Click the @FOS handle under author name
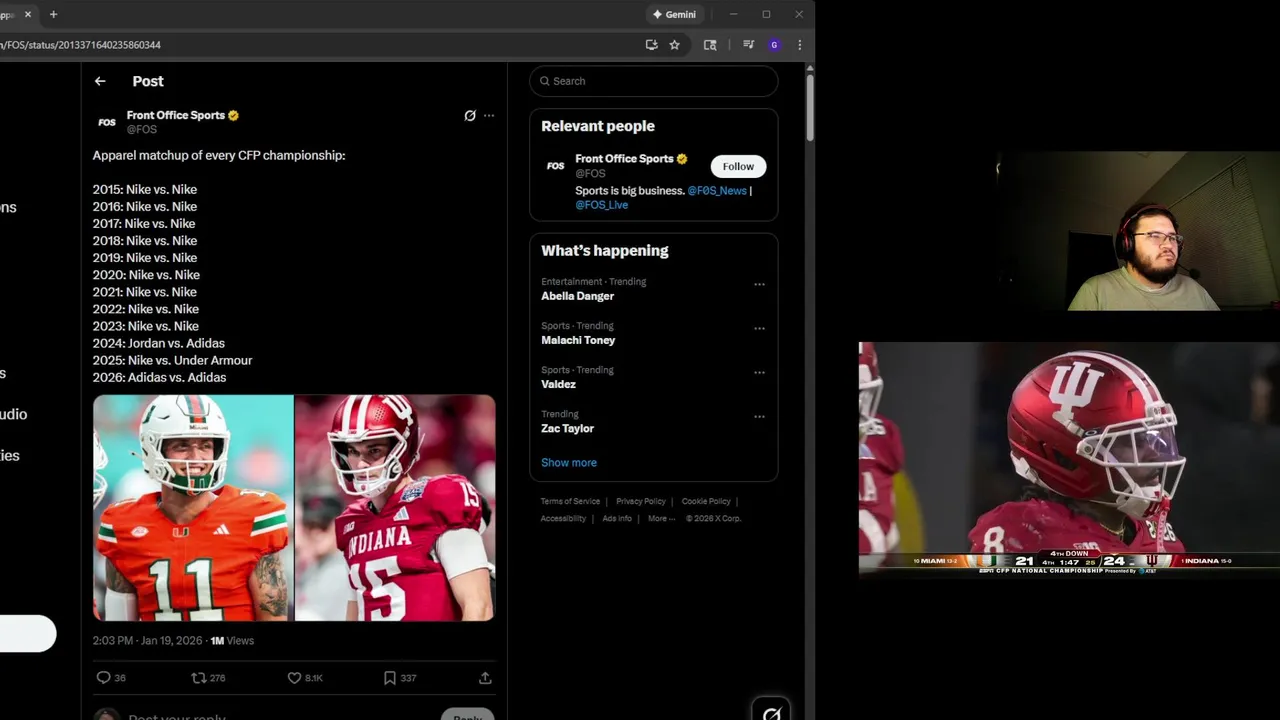The width and height of the screenshot is (1280, 720). tap(142, 130)
